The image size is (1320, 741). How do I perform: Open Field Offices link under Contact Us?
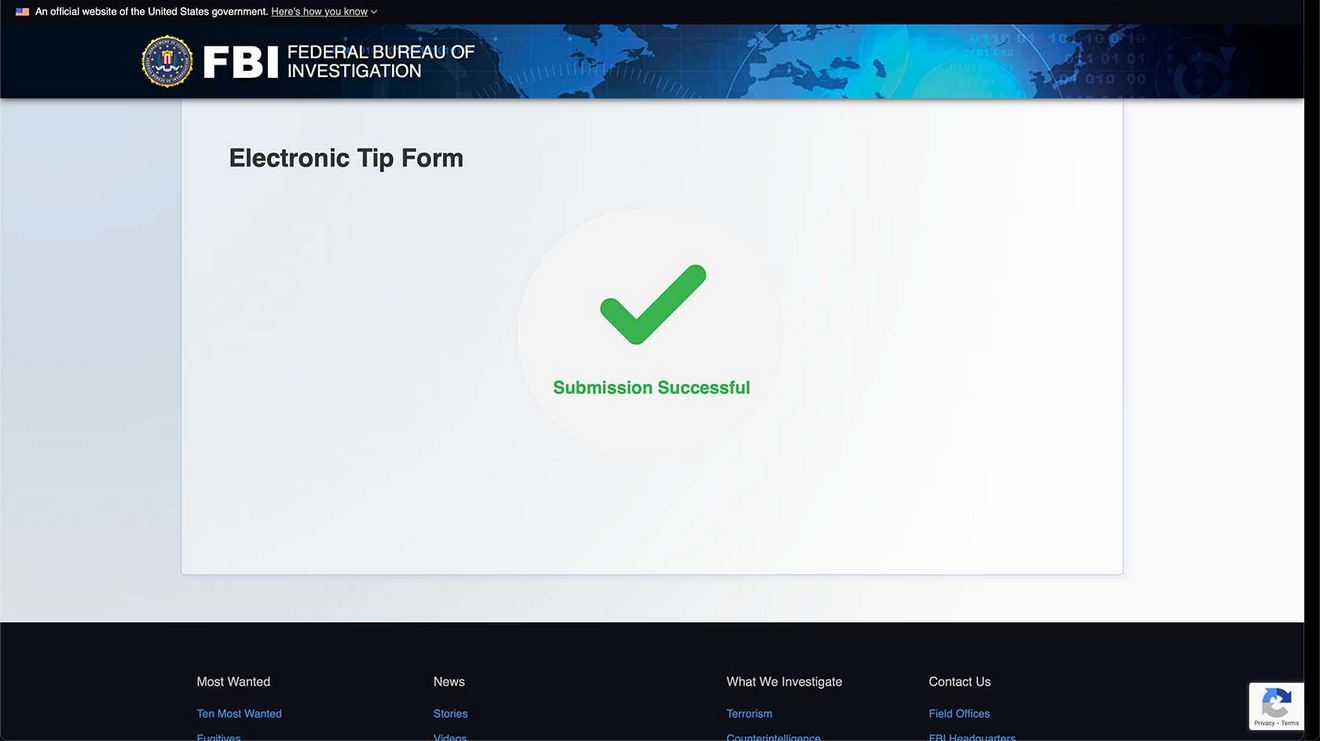coord(959,714)
